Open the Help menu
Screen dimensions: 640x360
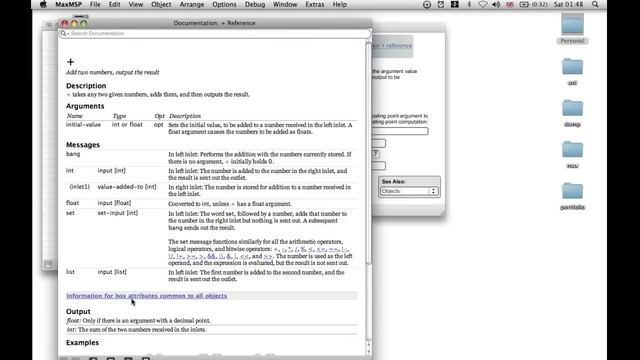click(340, 4)
